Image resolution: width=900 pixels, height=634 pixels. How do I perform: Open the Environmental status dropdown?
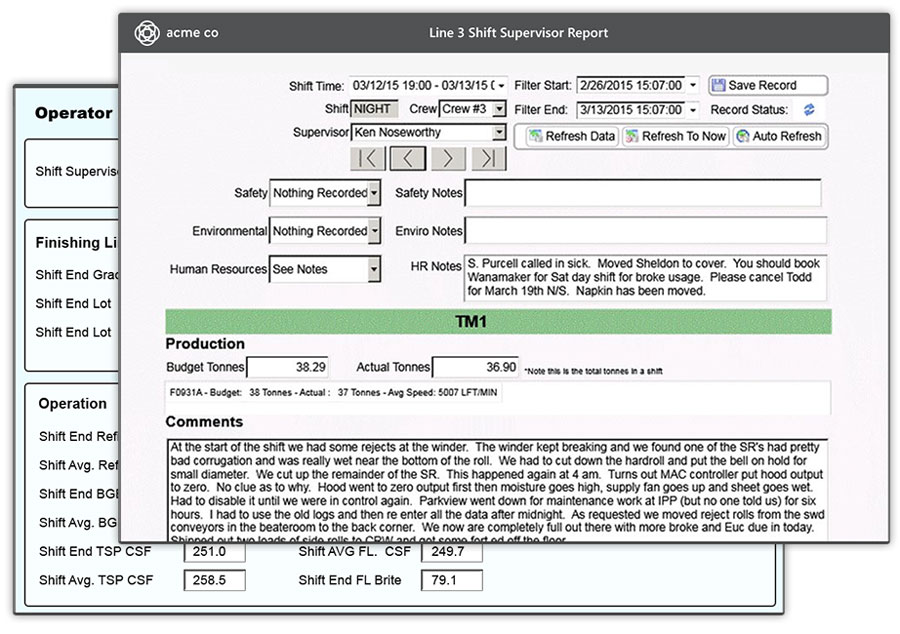[x=374, y=231]
